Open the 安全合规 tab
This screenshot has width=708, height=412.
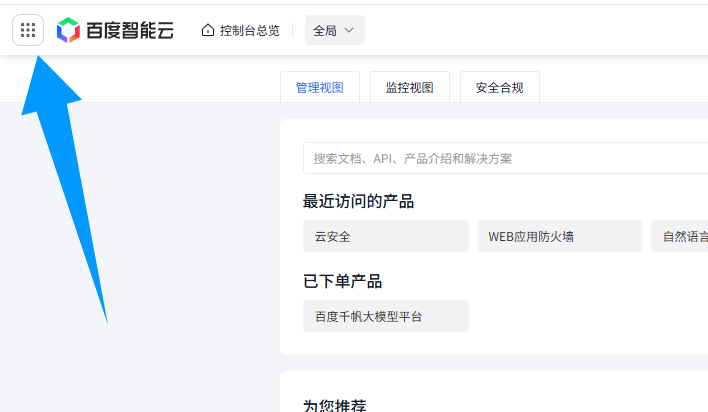pyautogui.click(x=499, y=87)
